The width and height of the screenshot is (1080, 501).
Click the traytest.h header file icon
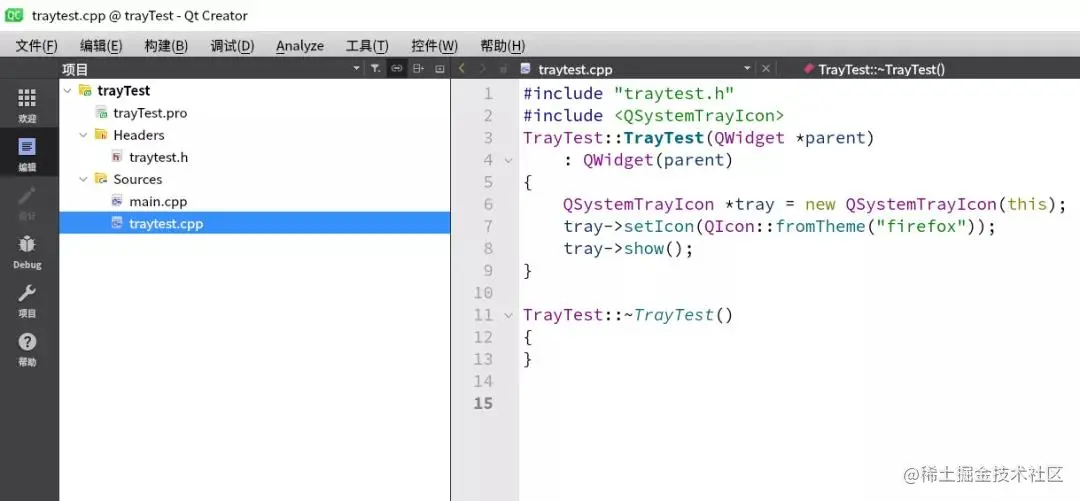[x=117, y=157]
